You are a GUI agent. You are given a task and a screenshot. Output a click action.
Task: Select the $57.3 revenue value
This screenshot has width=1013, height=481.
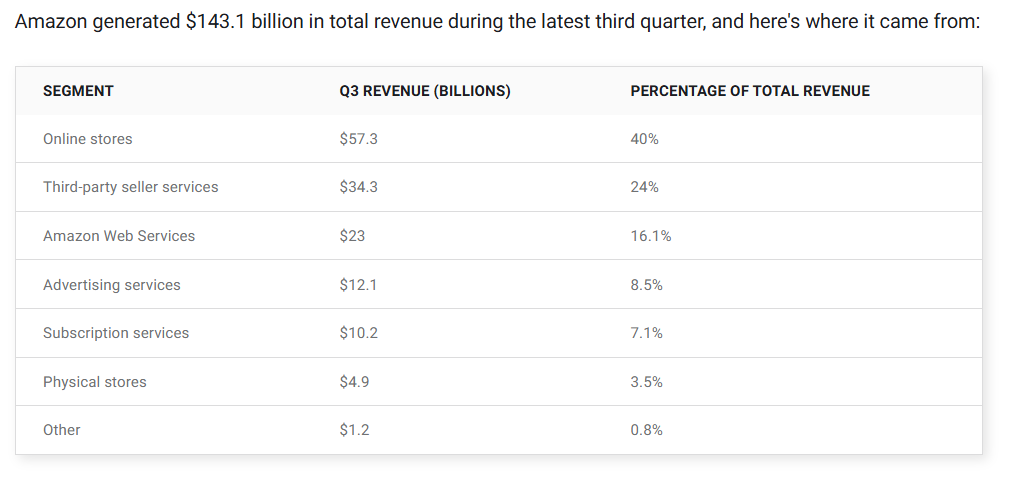click(358, 139)
